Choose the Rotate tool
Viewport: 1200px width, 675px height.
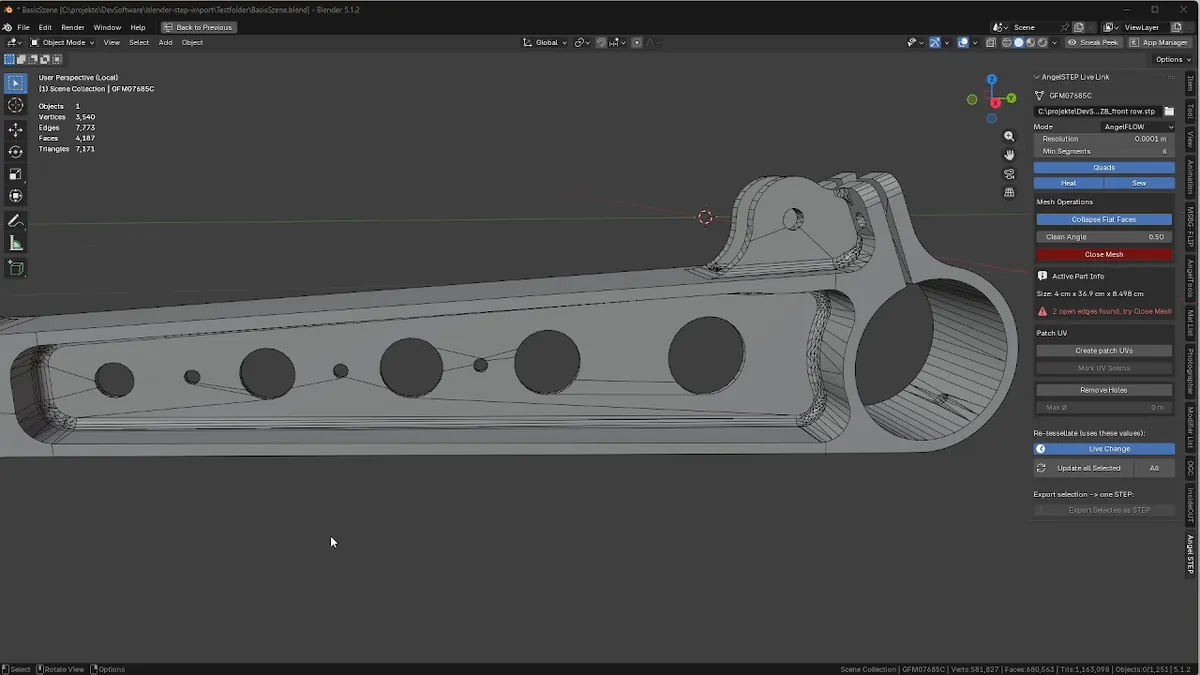coord(15,152)
